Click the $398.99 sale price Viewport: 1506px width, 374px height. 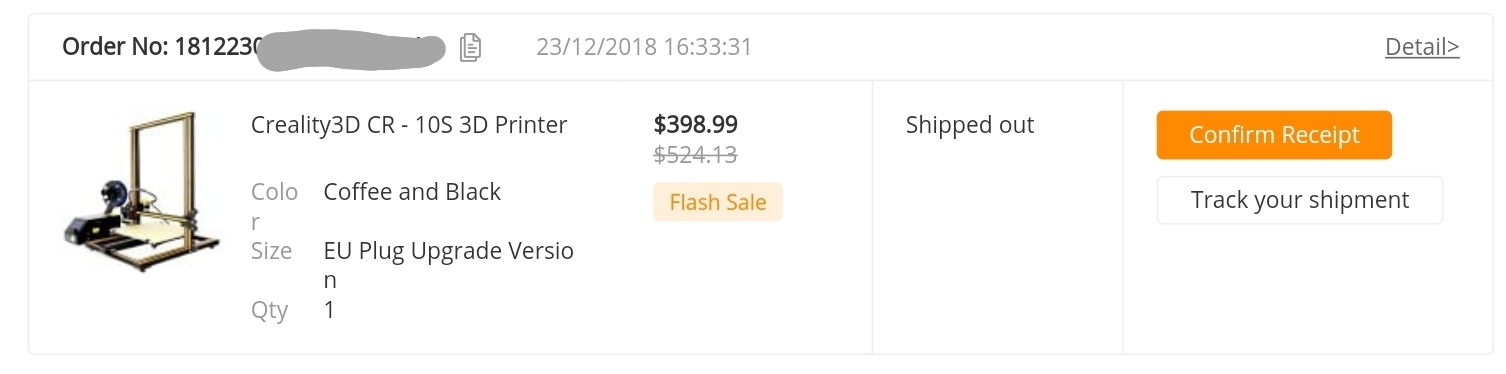[x=696, y=124]
